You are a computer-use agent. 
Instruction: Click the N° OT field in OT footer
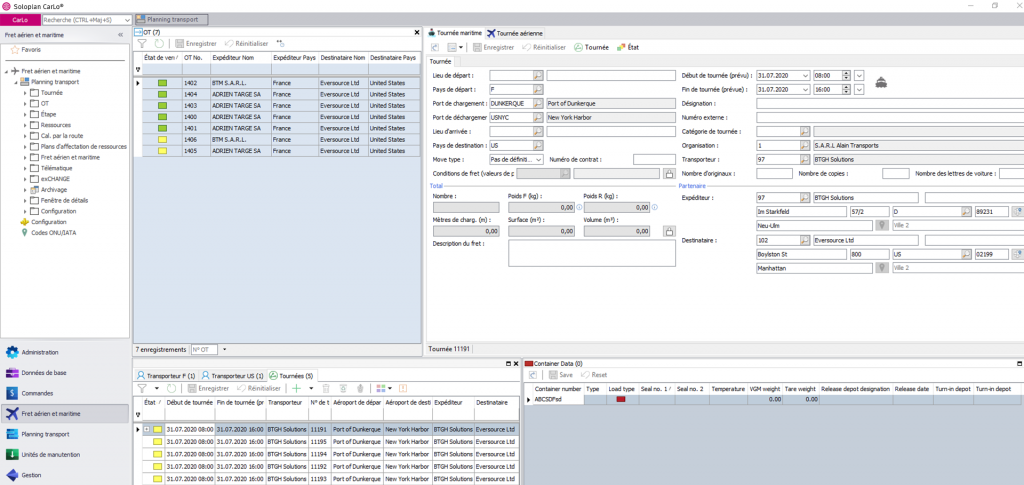[x=204, y=350]
